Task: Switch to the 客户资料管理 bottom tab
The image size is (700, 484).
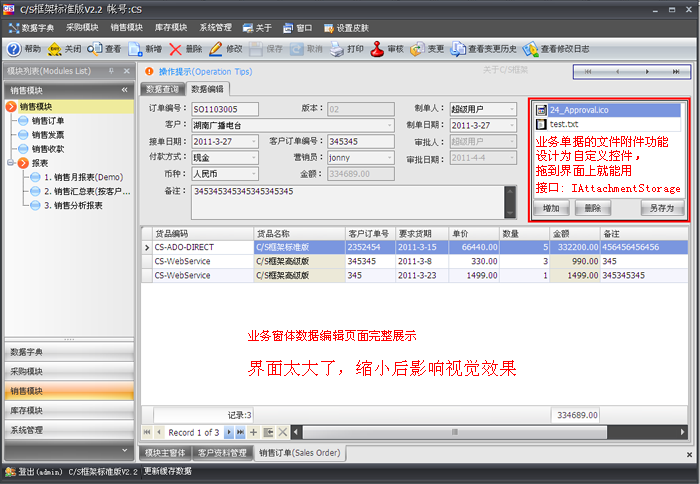Action: coord(221,453)
